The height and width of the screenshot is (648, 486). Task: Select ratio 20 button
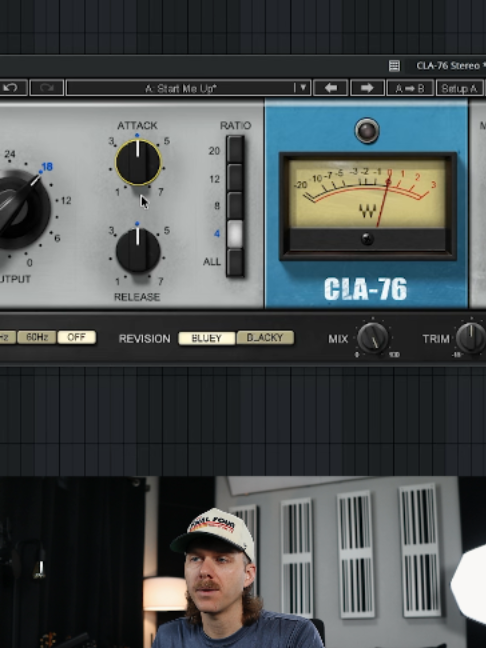click(x=235, y=150)
